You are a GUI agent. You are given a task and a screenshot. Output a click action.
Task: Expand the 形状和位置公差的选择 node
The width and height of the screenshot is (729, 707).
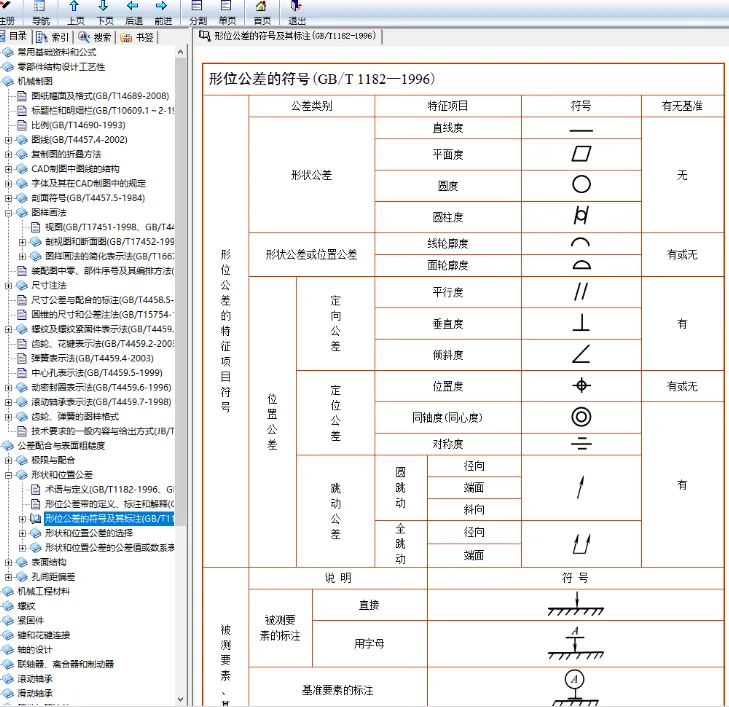coord(22,533)
